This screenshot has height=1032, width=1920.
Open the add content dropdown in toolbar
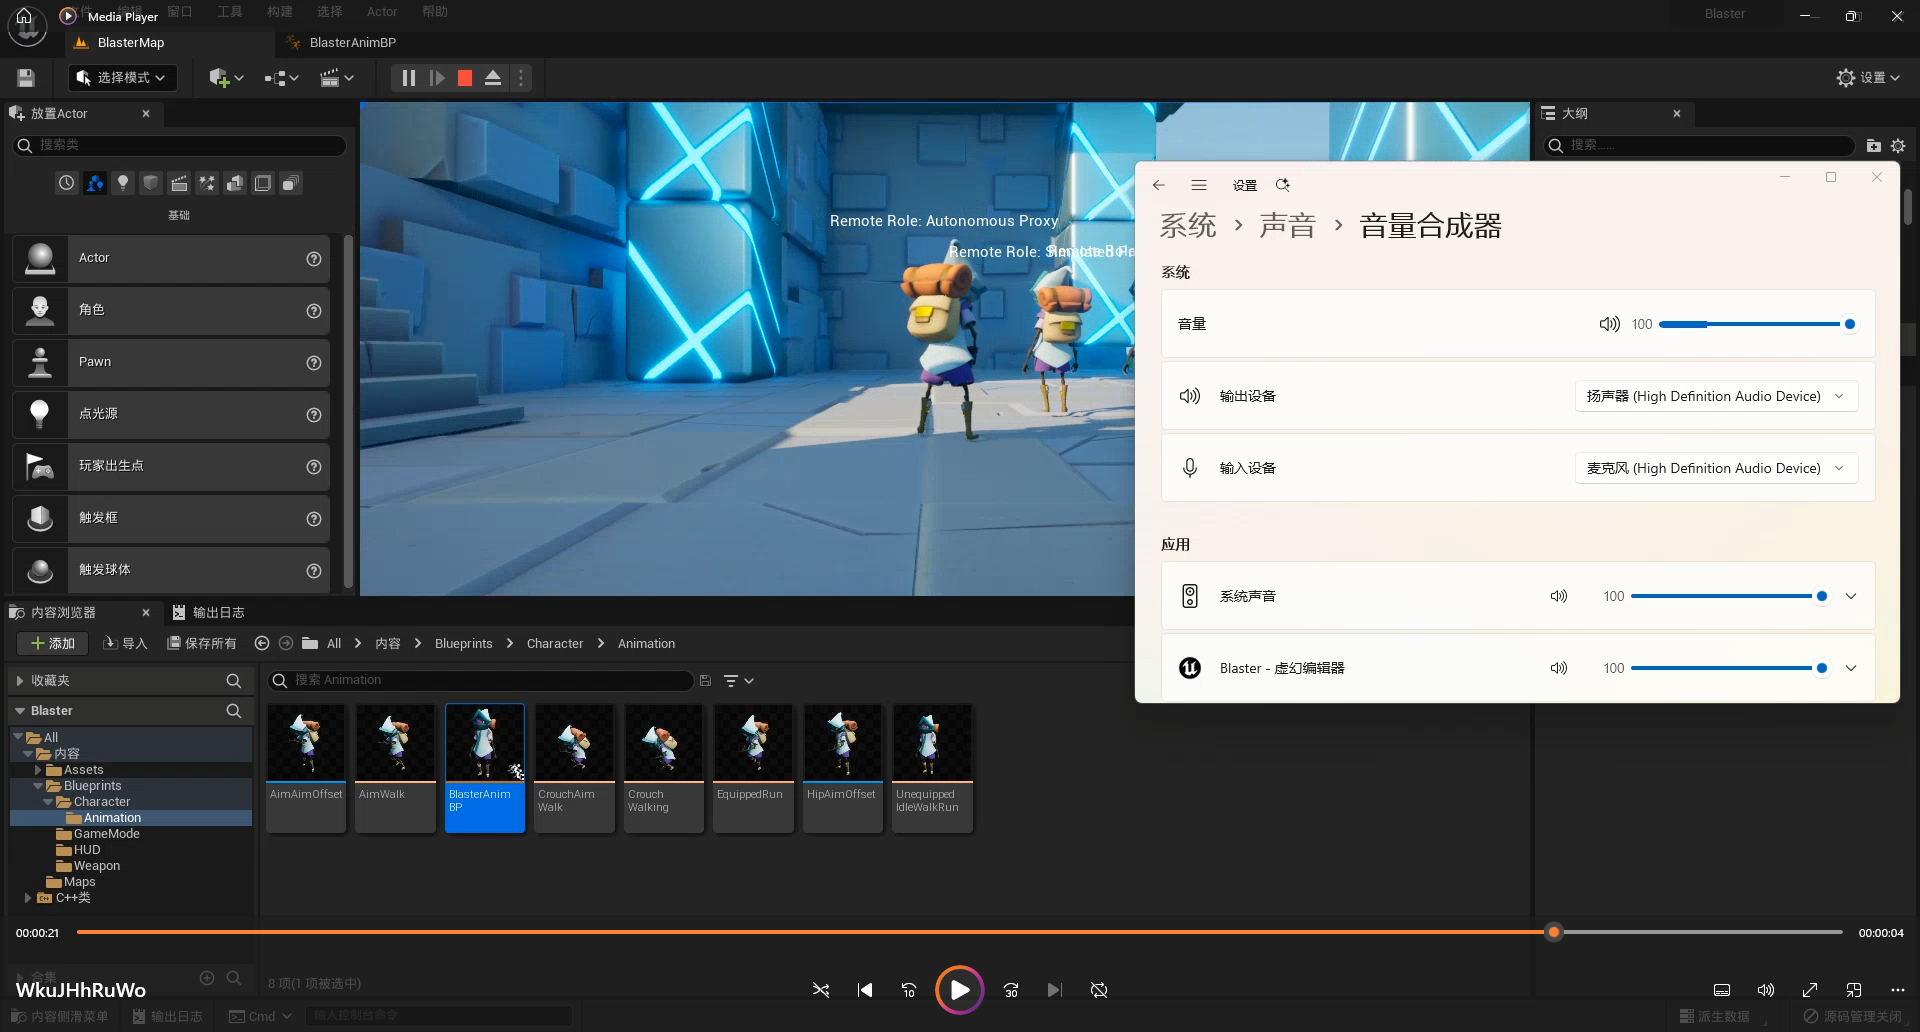click(226, 78)
